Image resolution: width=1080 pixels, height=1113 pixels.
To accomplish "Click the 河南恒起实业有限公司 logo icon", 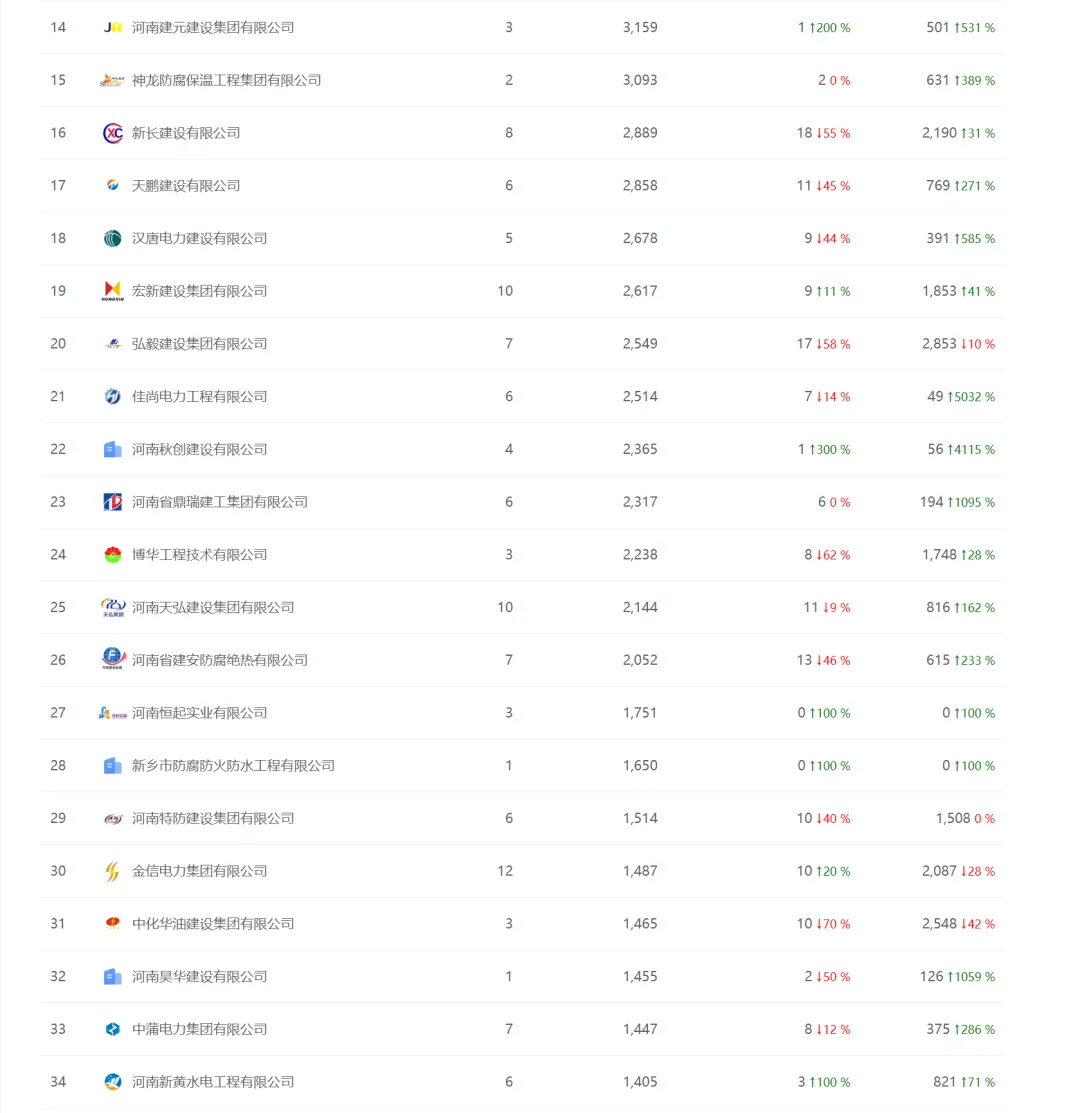I will pyautogui.click(x=113, y=713).
